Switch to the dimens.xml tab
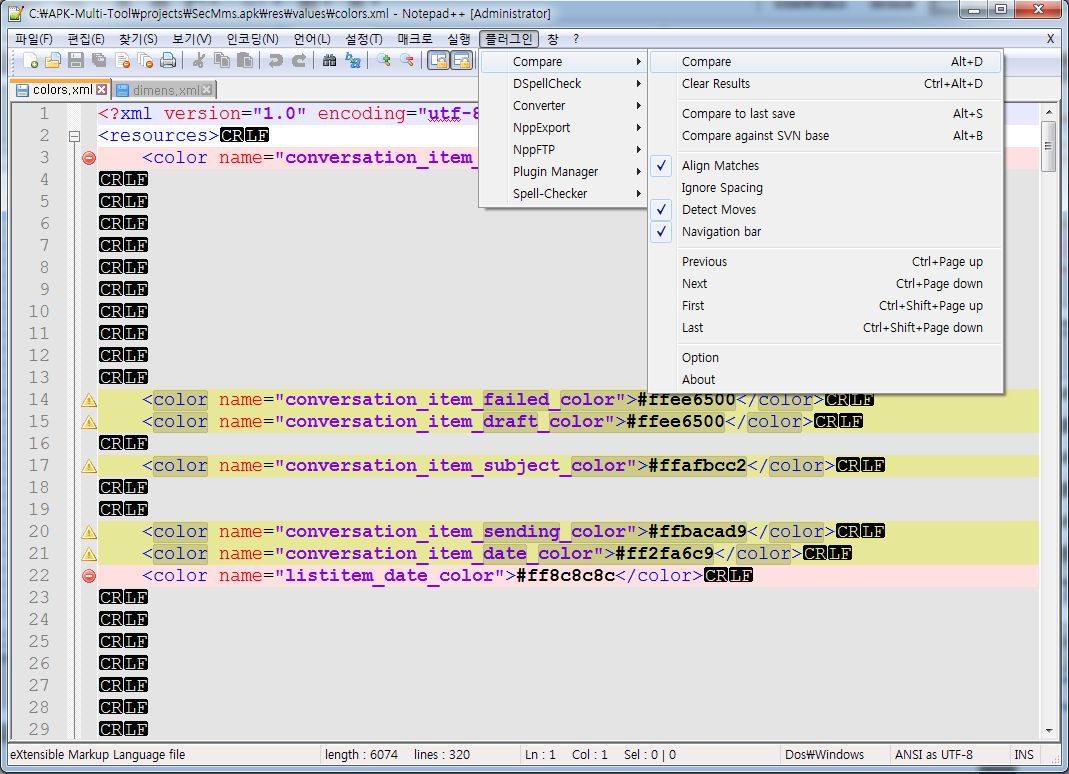The height and width of the screenshot is (774, 1069). pyautogui.click(x=165, y=90)
